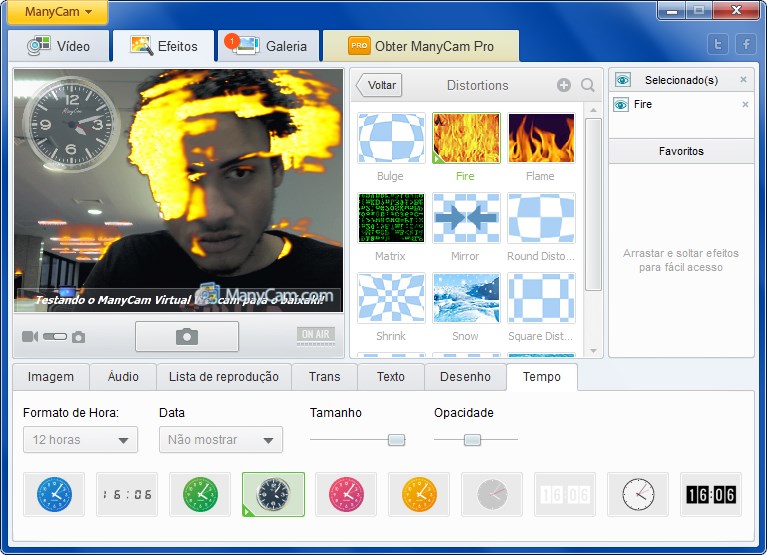Open the Lista de reprodução tab
767x555 pixels.
(x=224, y=377)
